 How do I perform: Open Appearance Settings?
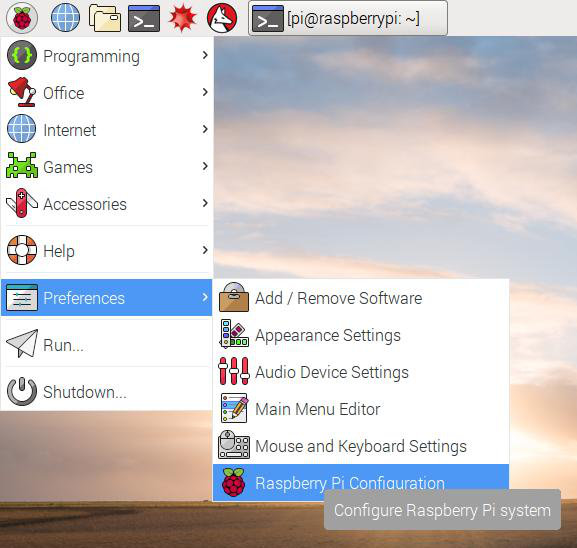(361, 335)
